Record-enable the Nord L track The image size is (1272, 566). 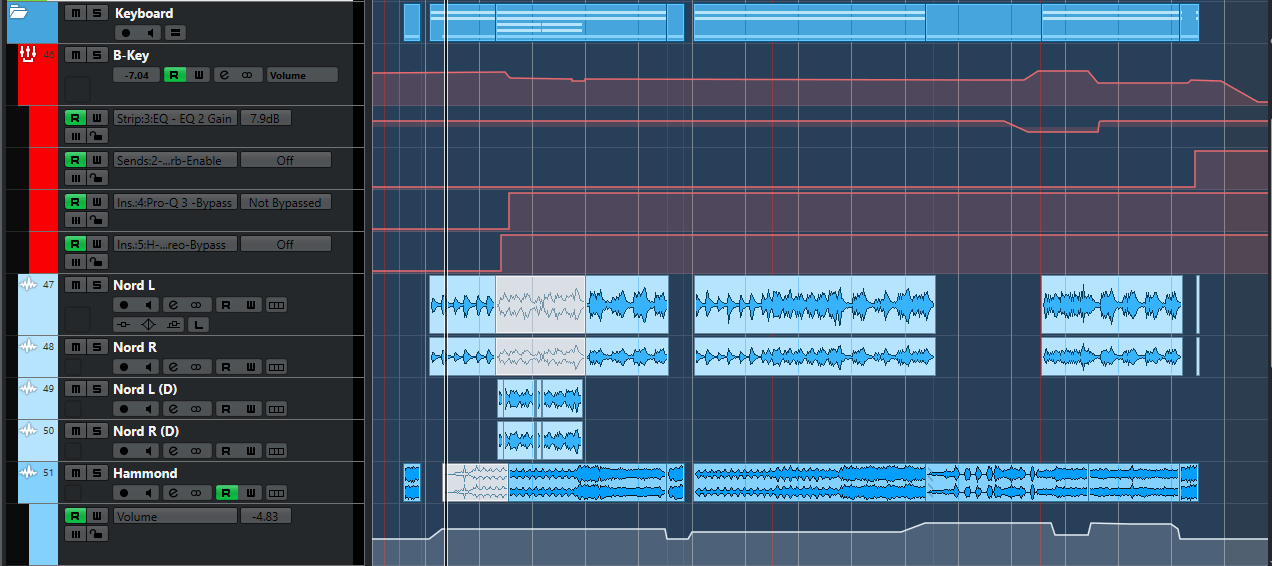coord(124,305)
